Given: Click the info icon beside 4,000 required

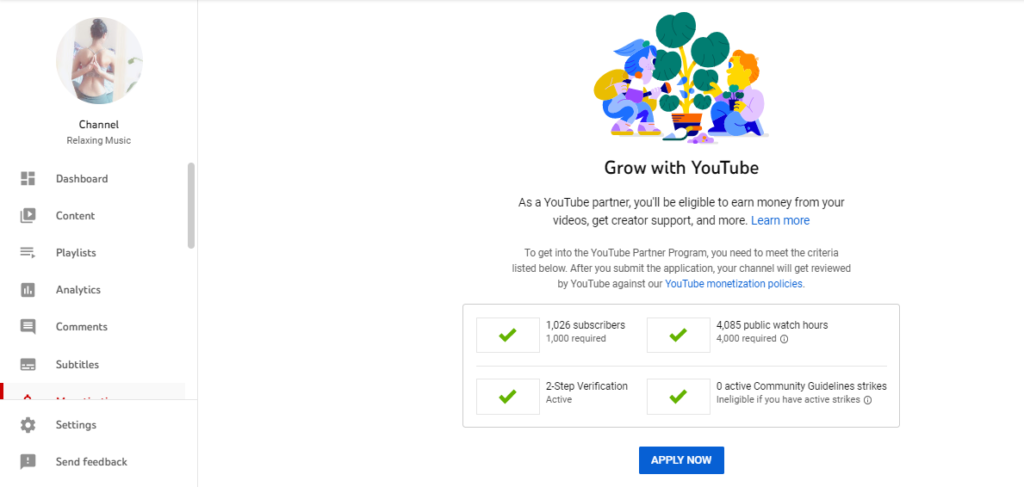Looking at the screenshot, I should pos(784,339).
